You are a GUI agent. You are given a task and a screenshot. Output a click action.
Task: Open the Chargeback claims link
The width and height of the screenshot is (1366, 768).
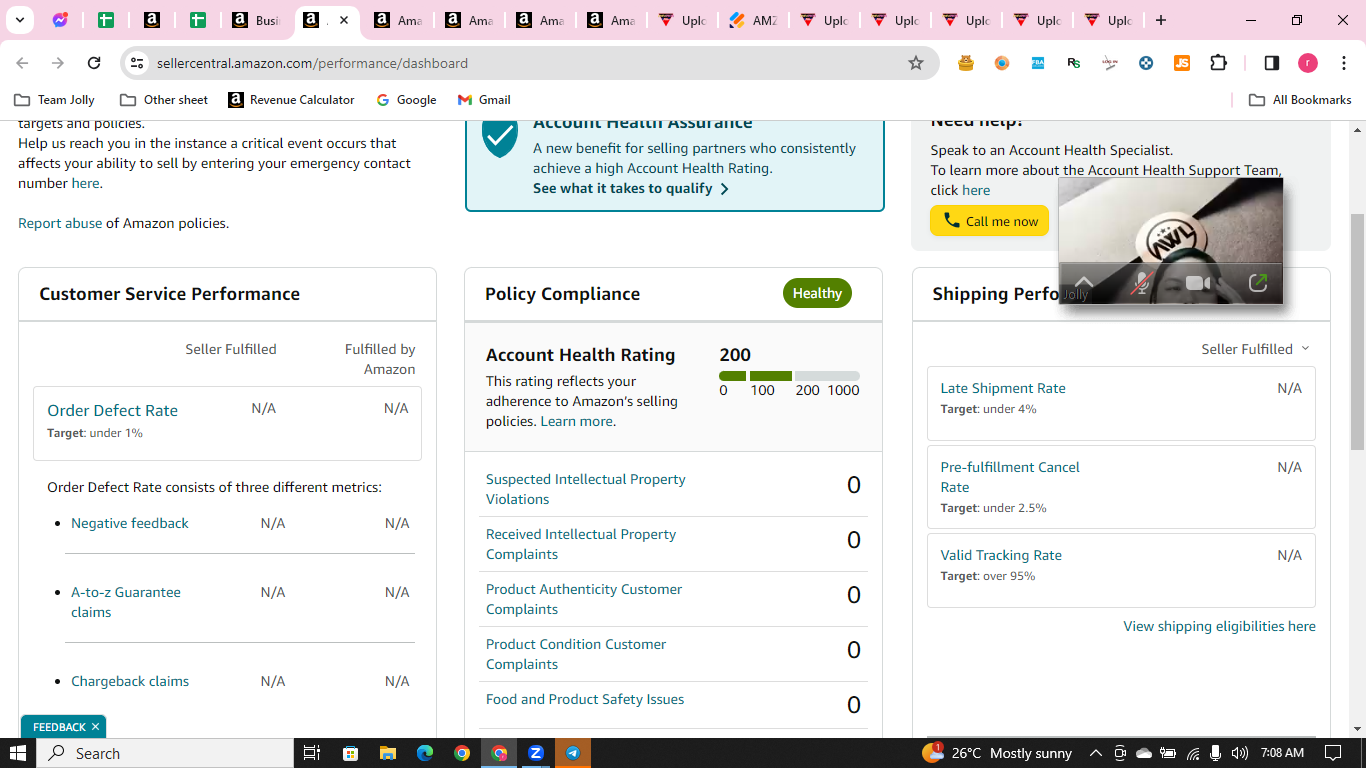tap(130, 681)
